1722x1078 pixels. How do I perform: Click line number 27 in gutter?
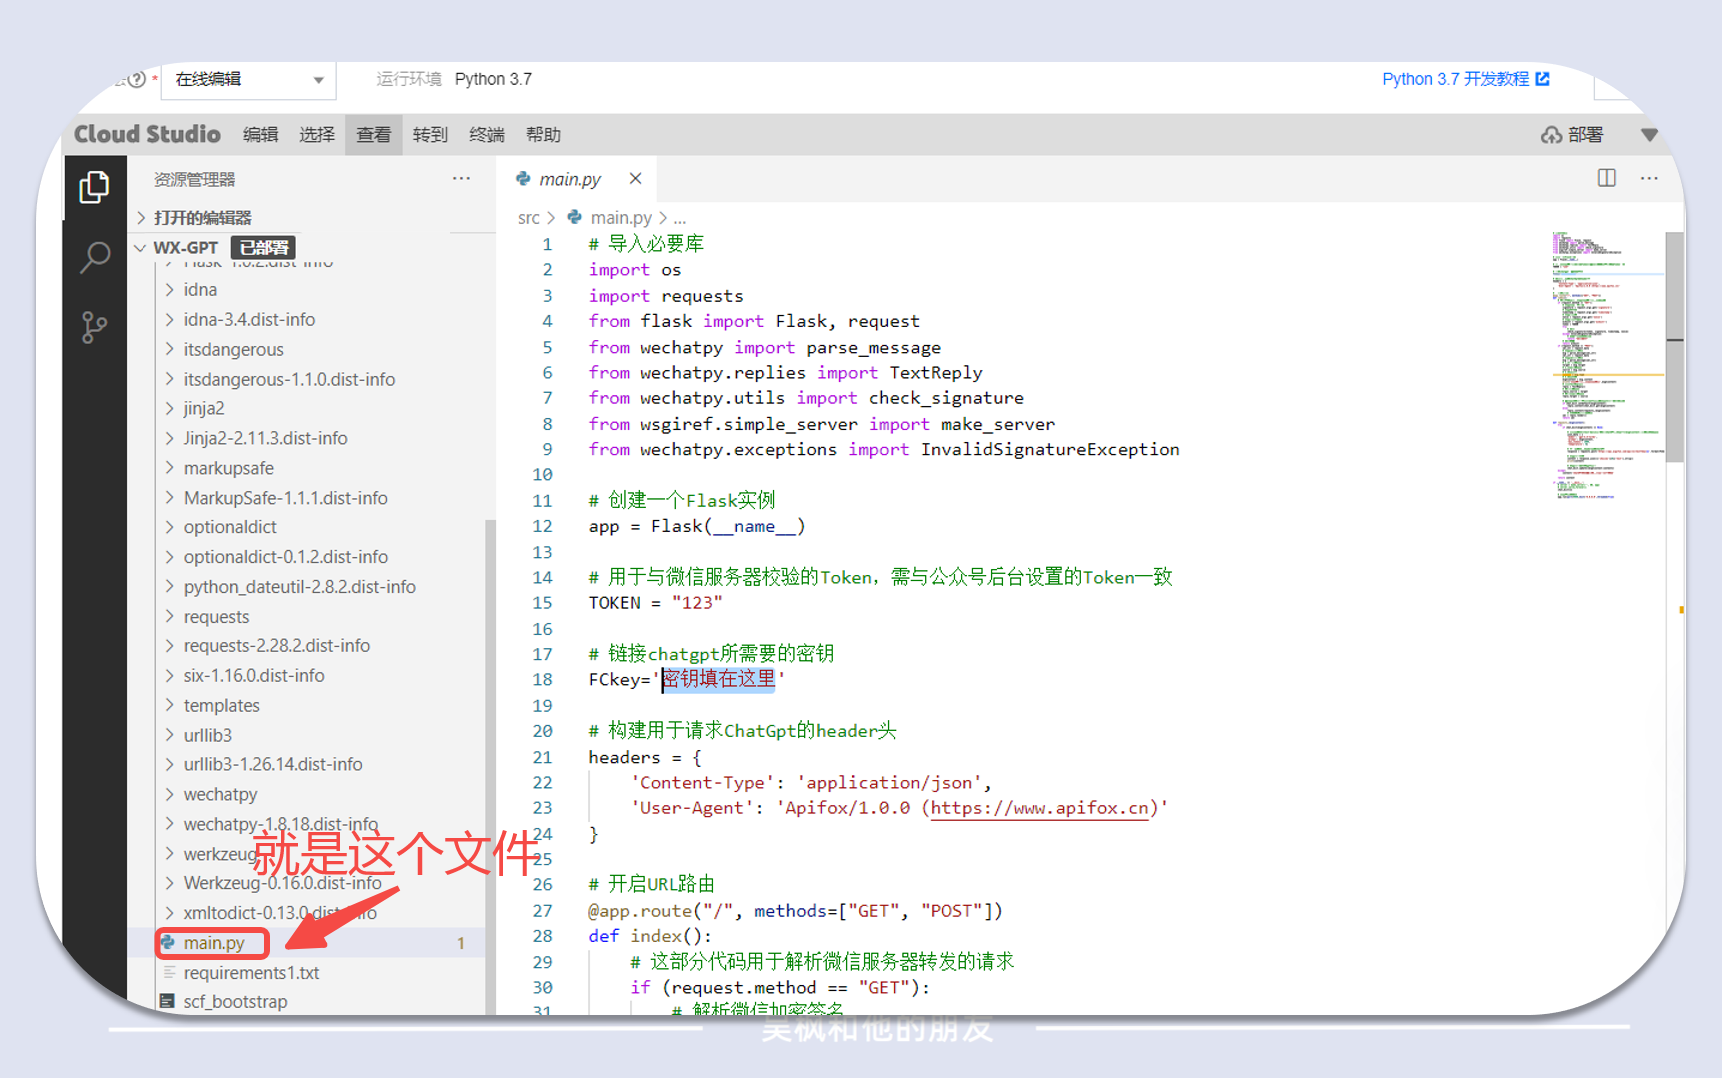coord(542,911)
